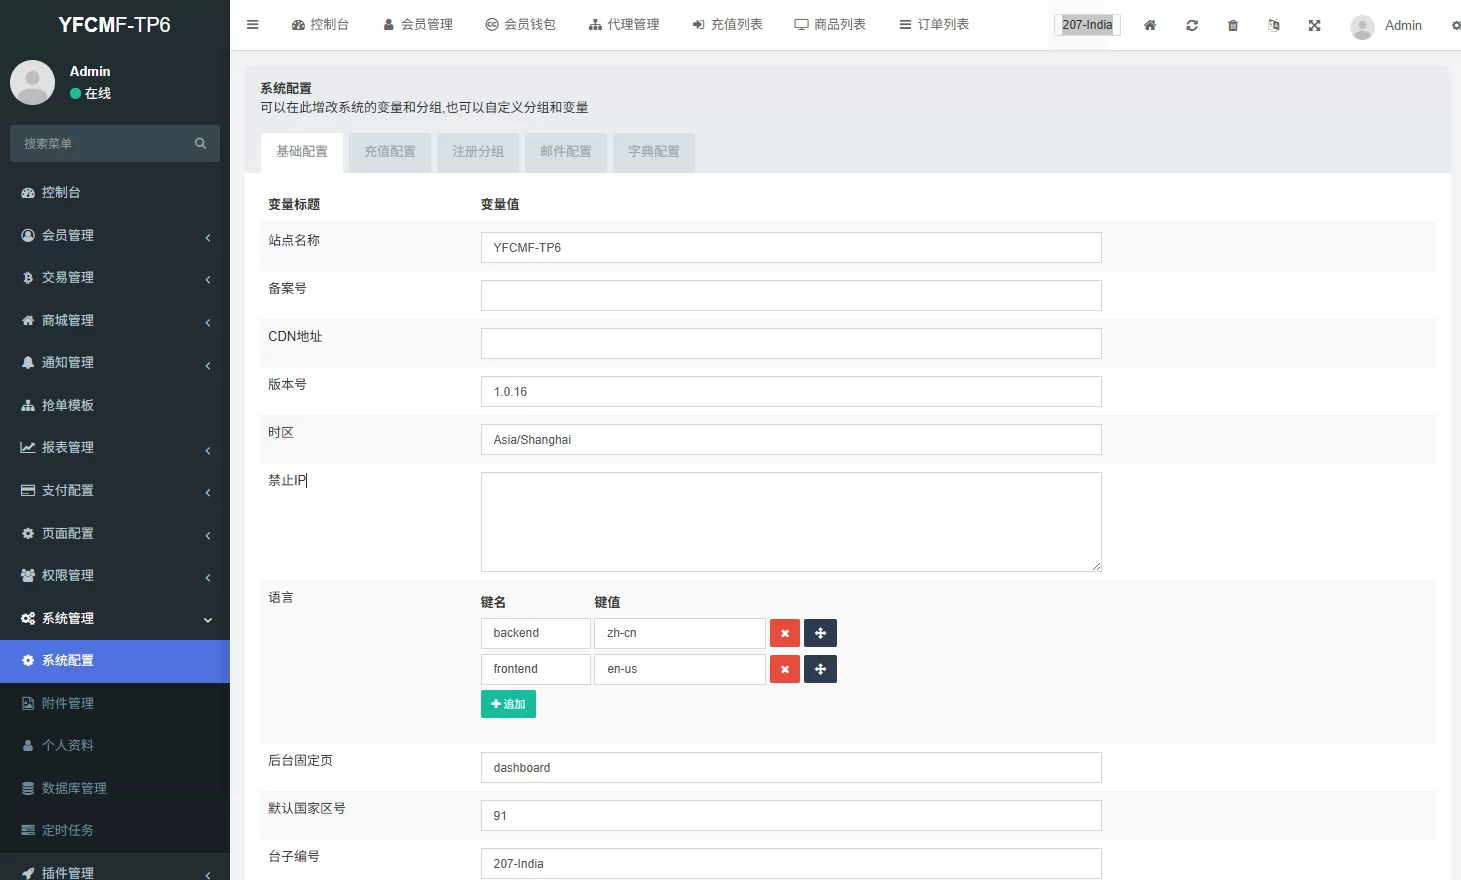Click the refresh icon in the top toolbar

tap(1191, 25)
